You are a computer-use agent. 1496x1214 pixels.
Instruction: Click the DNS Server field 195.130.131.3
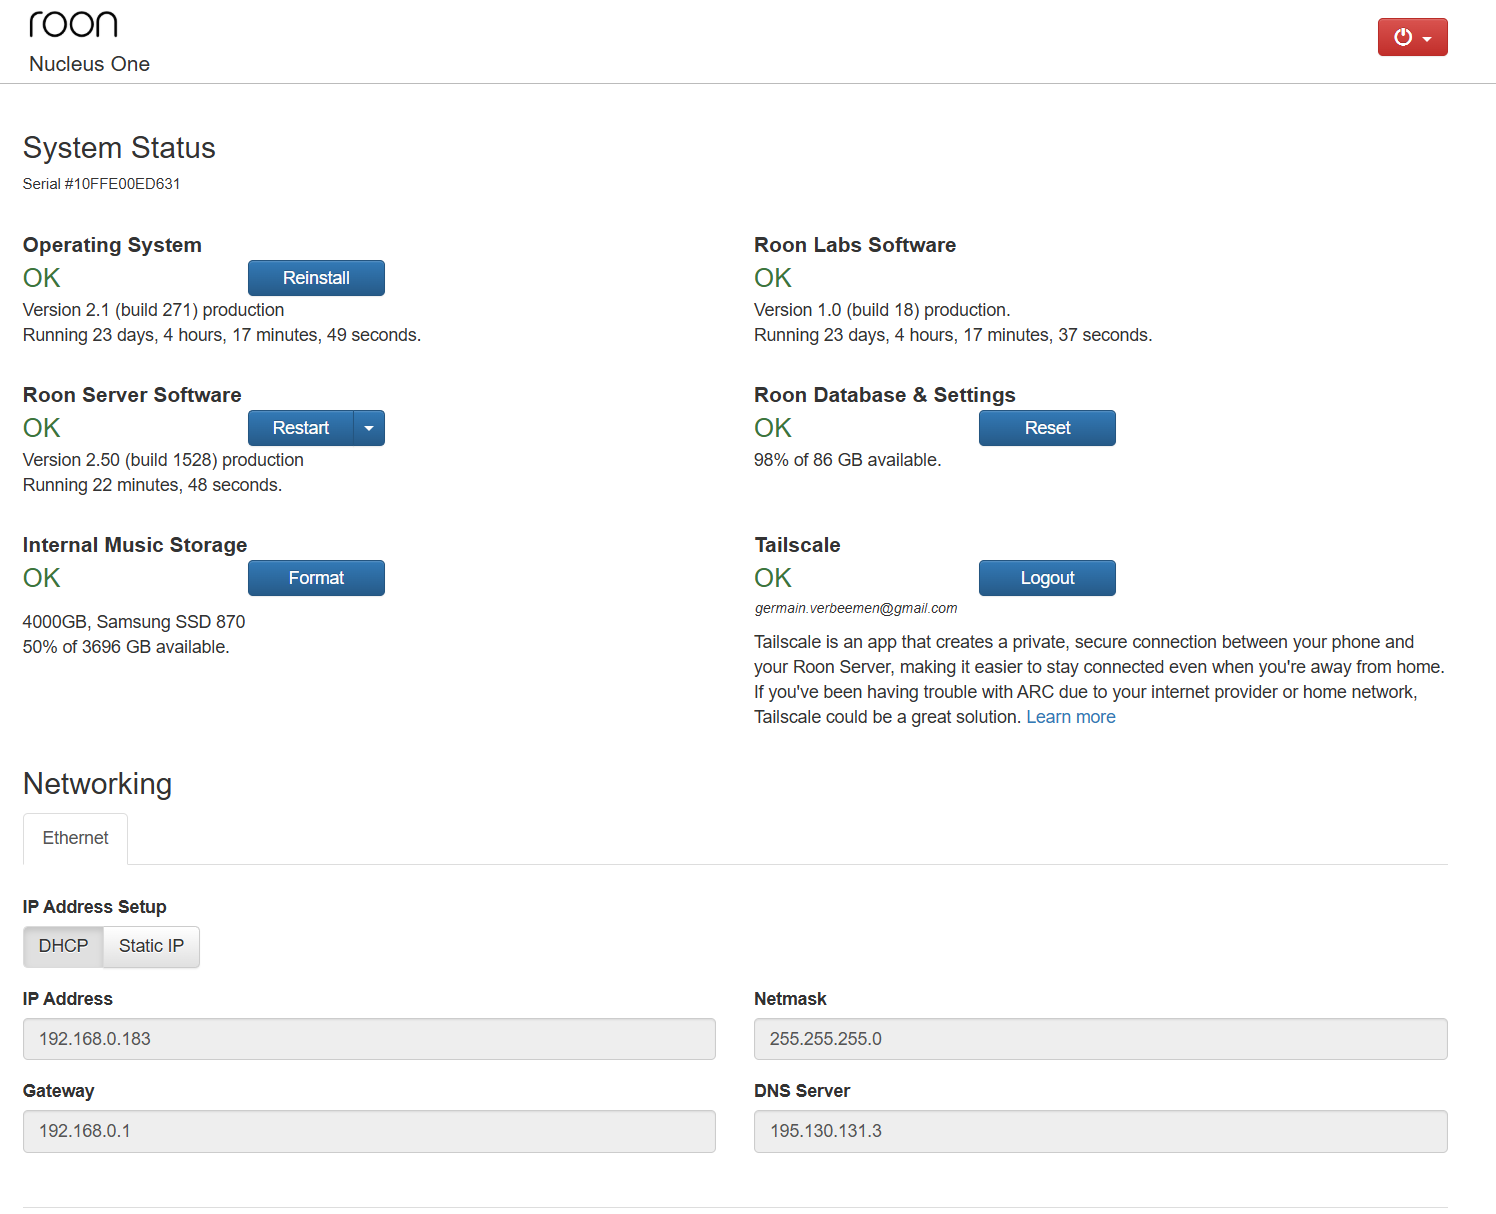point(1100,1131)
